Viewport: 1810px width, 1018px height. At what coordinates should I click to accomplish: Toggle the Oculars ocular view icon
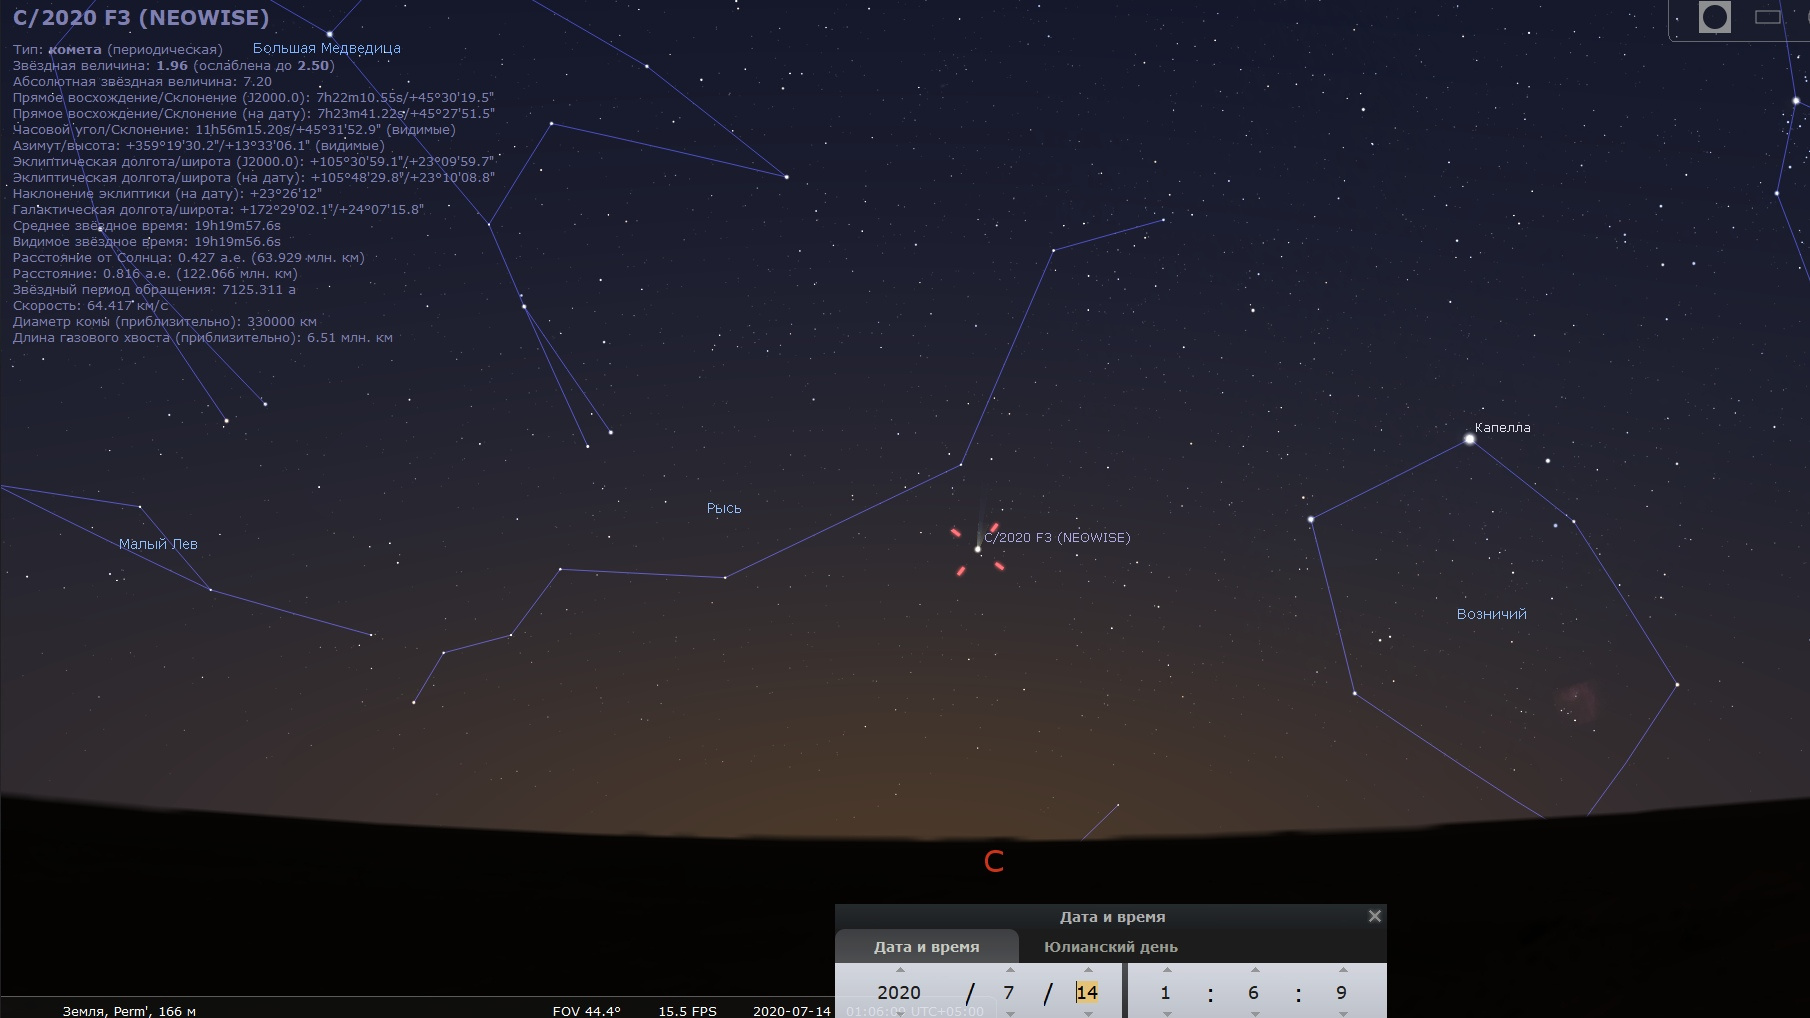click(x=1715, y=17)
